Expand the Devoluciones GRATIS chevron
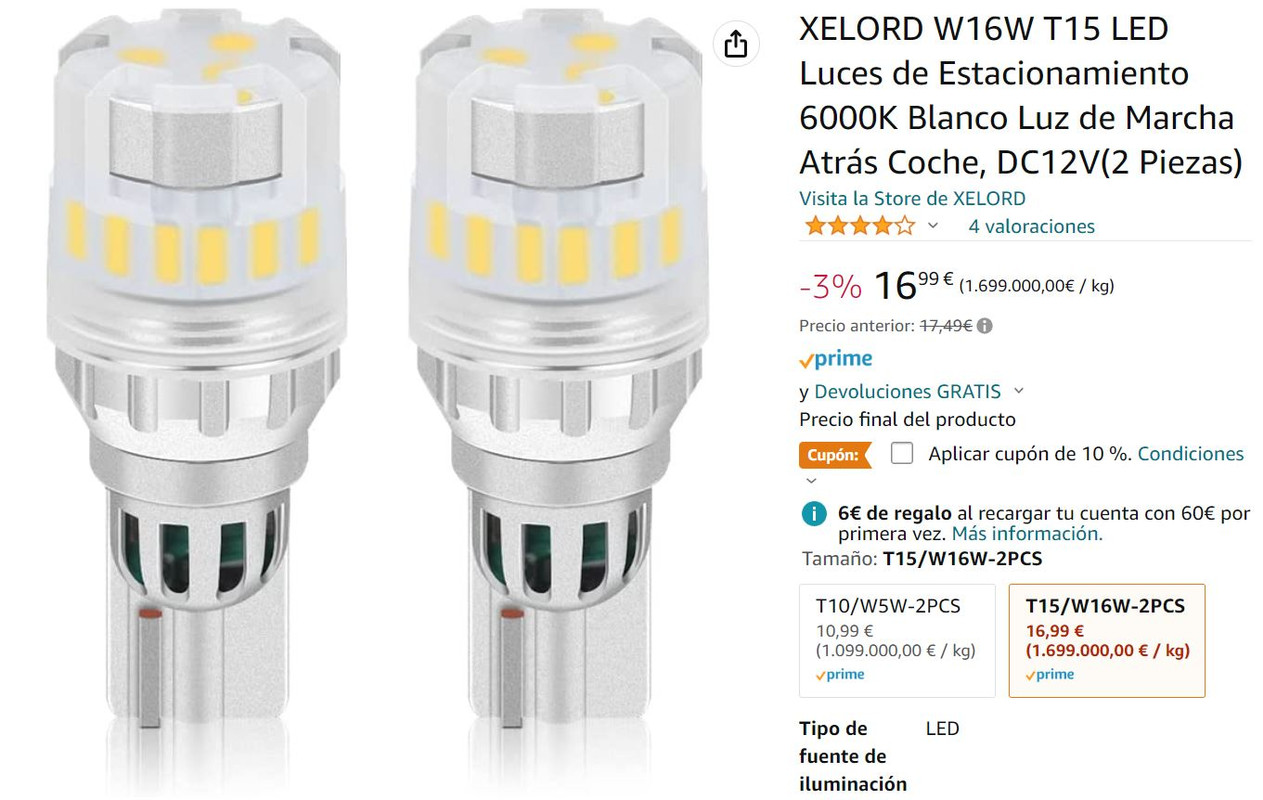Screen dimensions: 1263x800 pos(1019,391)
